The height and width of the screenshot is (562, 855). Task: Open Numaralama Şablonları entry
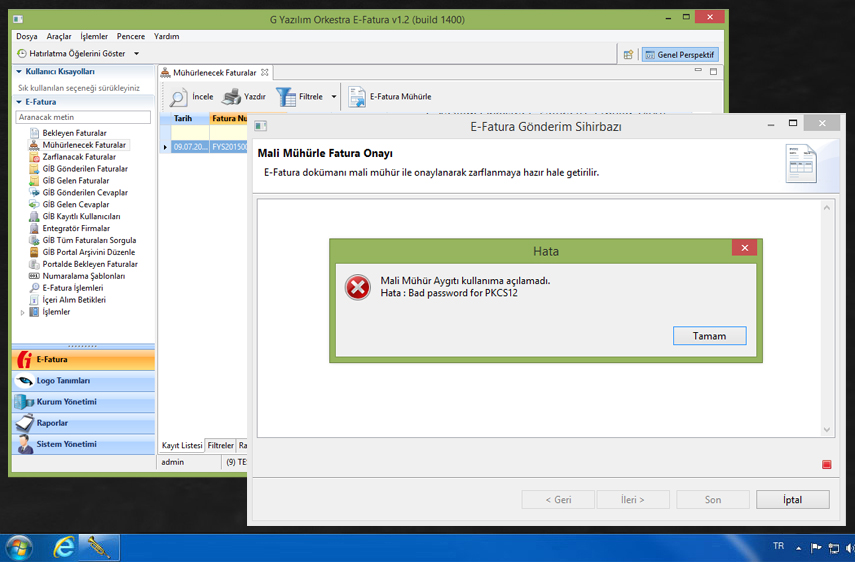(83, 276)
